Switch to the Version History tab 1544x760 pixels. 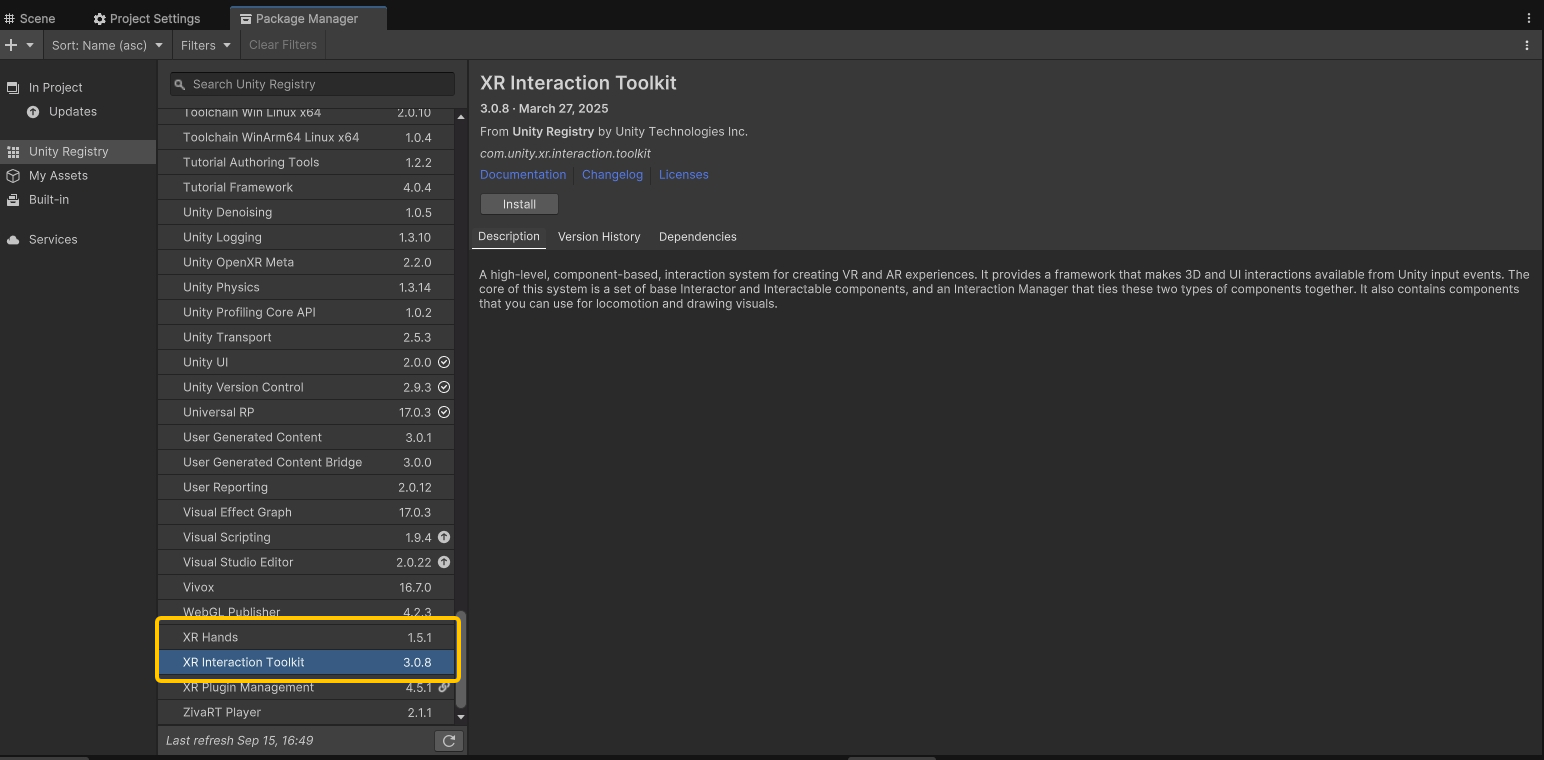tap(598, 237)
